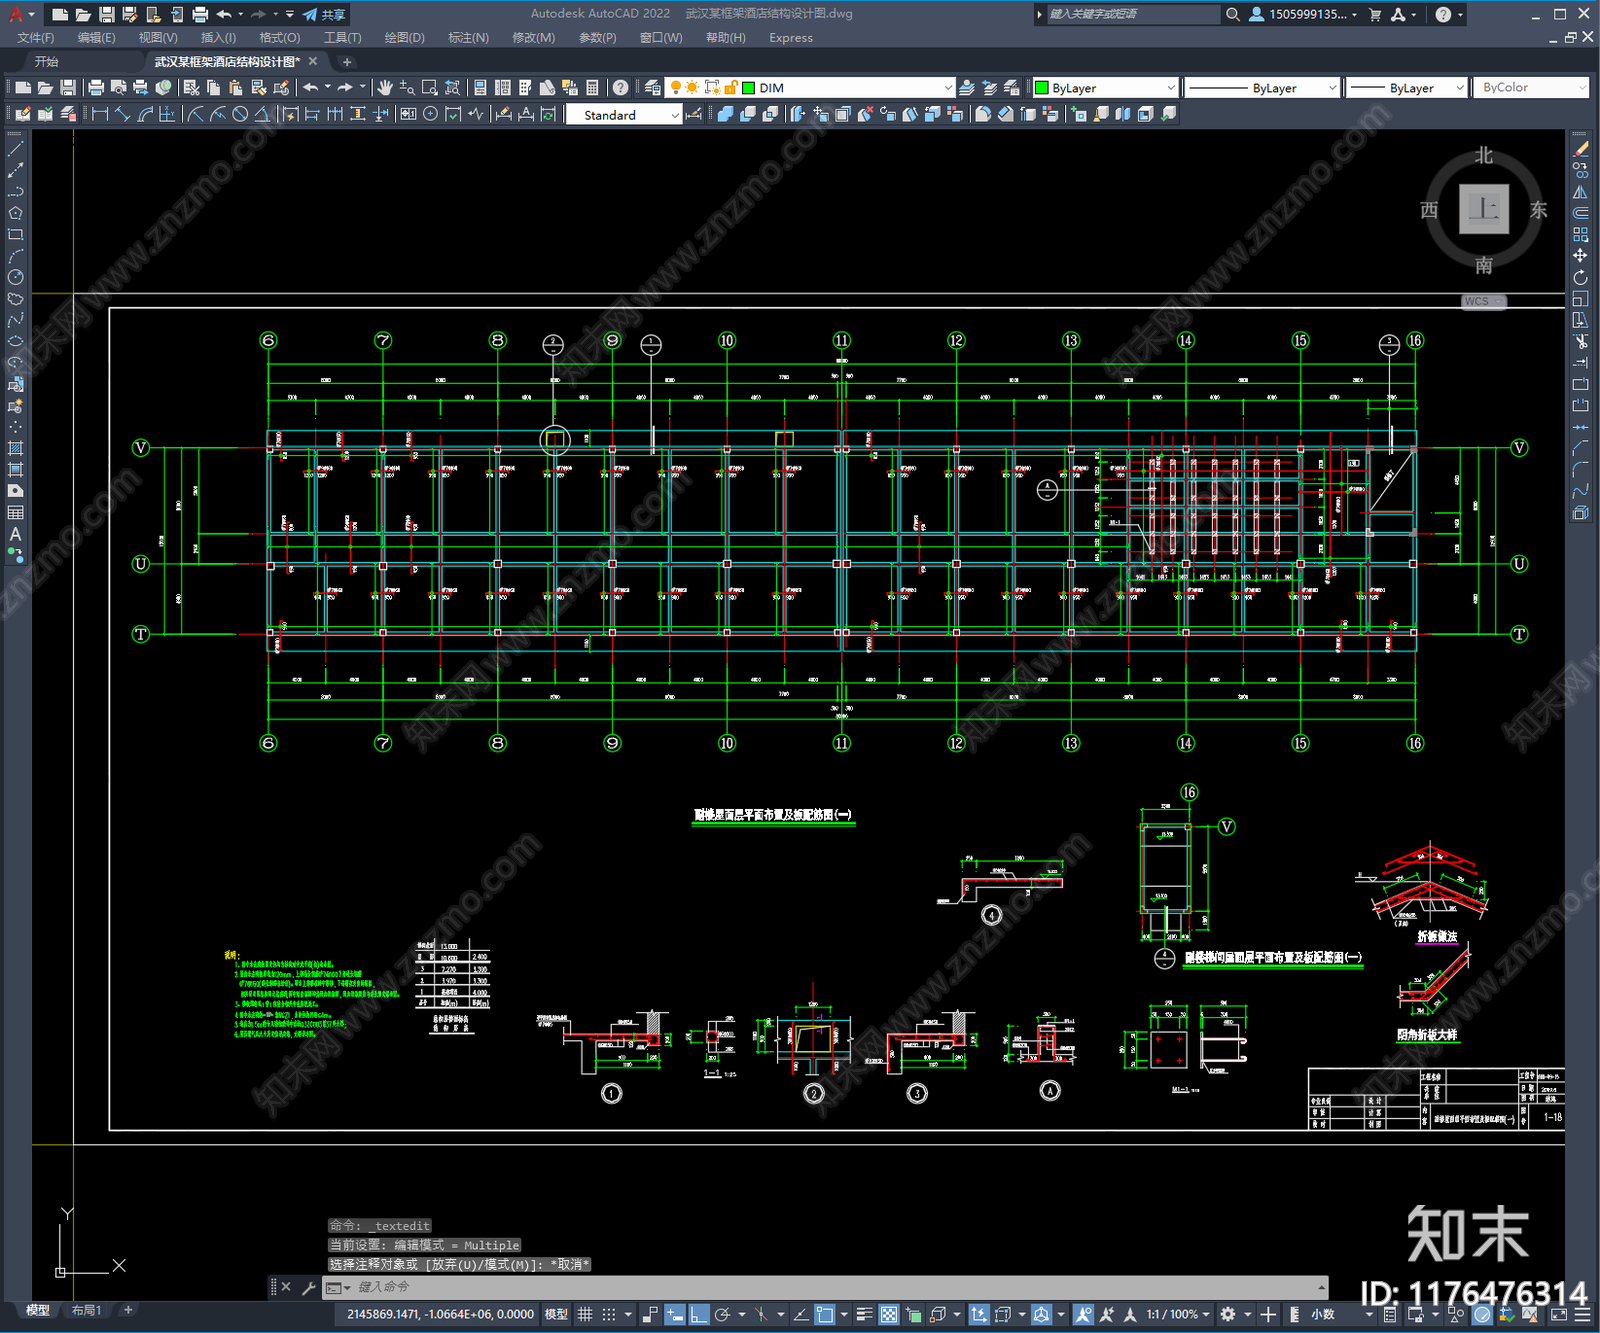The image size is (1600, 1333).
Task: Toggle snap mode dotted grid in status bar
Action: [608, 1314]
